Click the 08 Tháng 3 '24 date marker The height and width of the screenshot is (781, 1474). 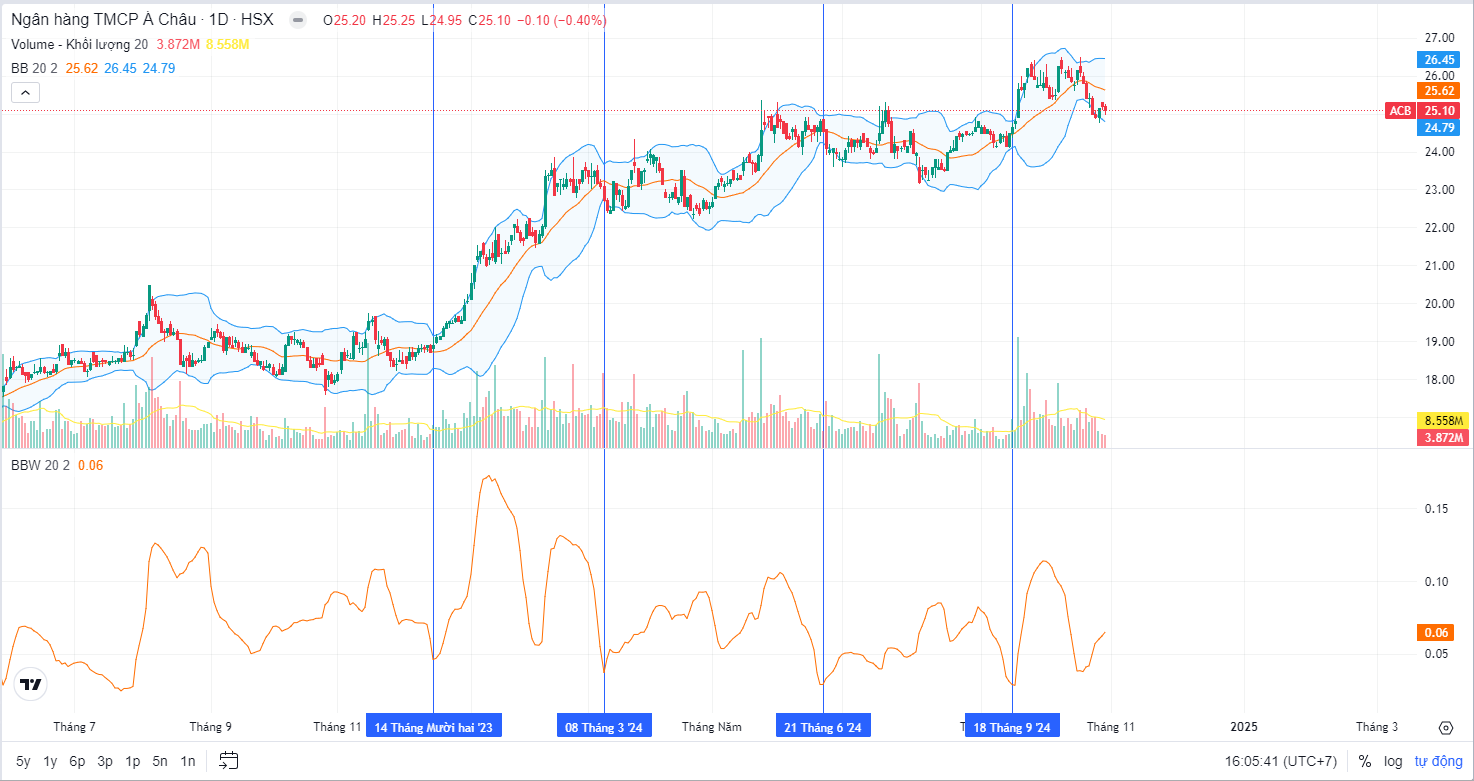click(x=604, y=727)
